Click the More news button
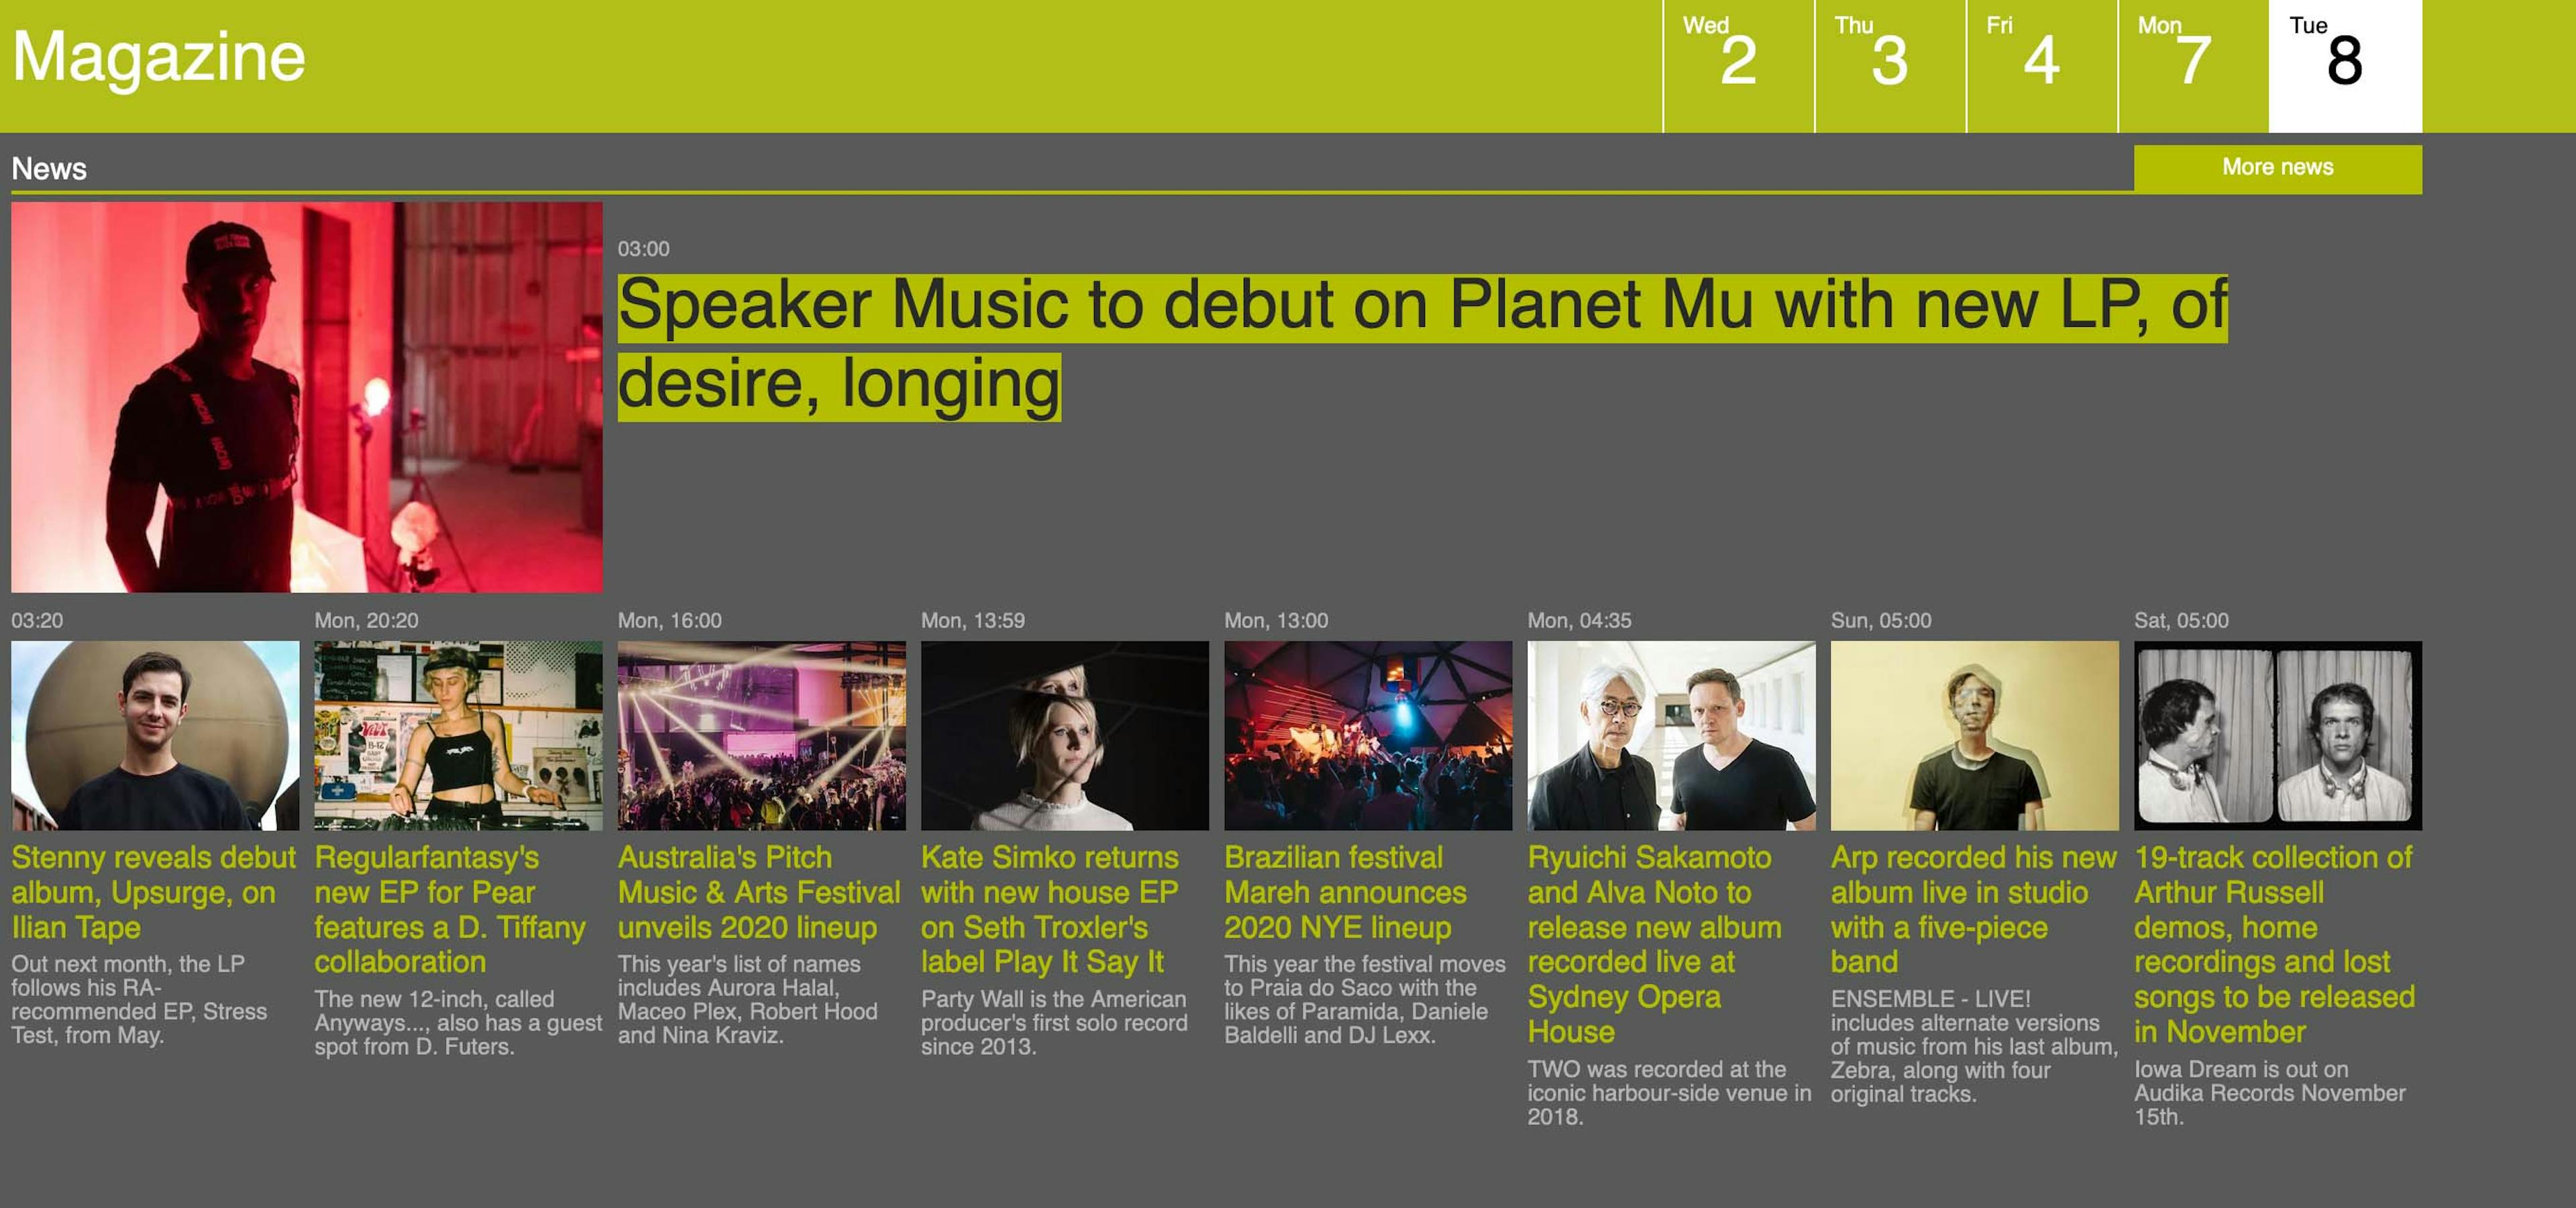 tap(2277, 168)
